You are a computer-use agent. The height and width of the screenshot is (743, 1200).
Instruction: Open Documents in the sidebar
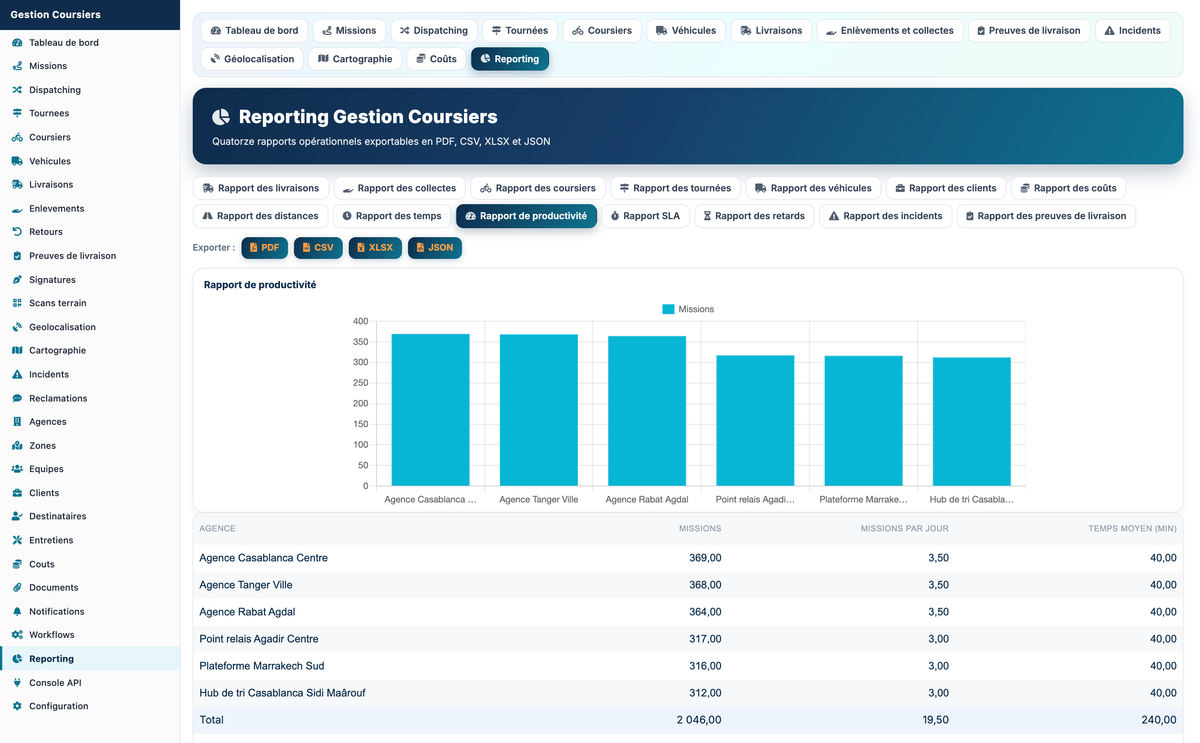click(x=90, y=588)
